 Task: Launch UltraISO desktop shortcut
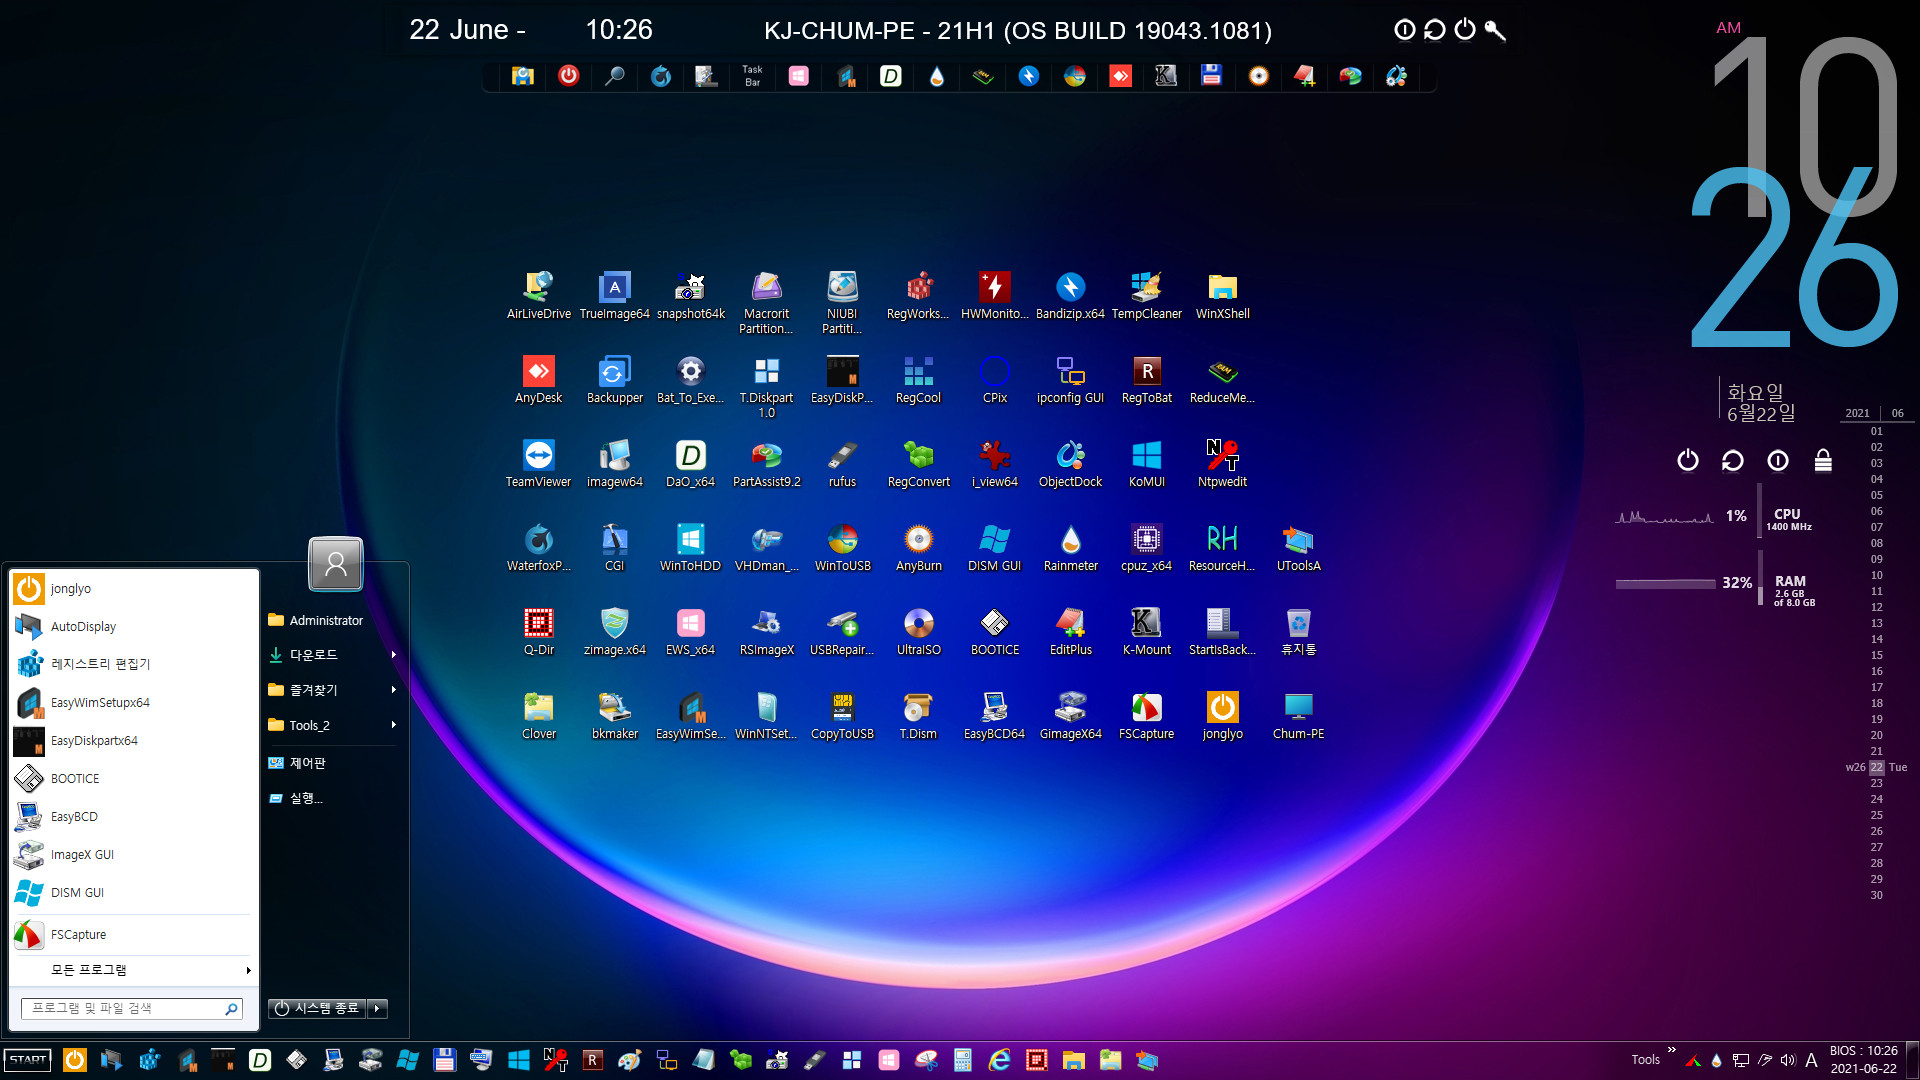pos(918,632)
